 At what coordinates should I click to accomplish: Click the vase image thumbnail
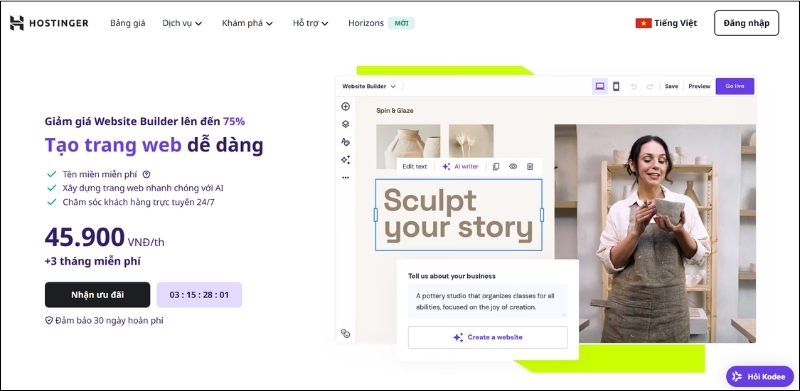pyautogui.click(x=408, y=146)
